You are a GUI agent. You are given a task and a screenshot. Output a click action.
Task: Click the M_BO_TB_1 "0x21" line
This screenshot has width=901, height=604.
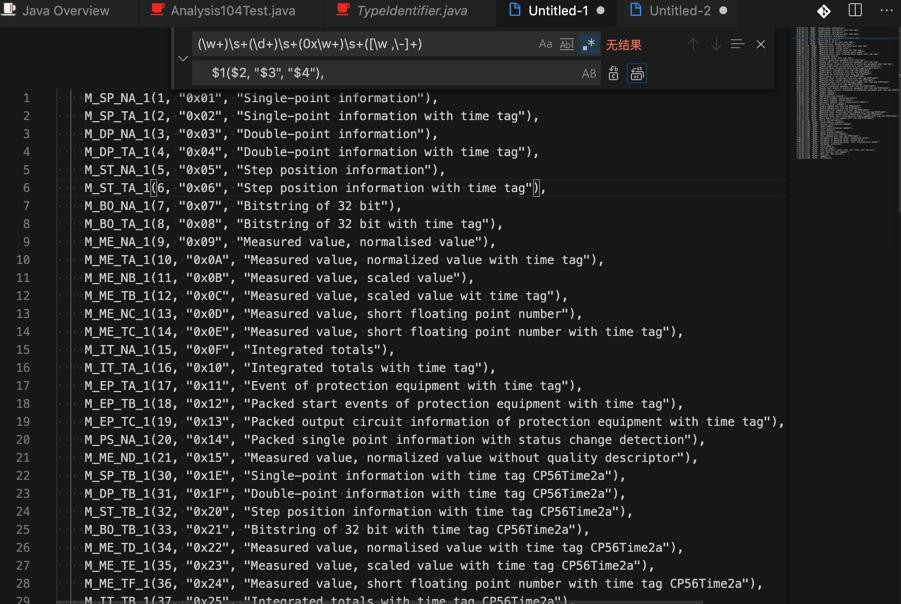pos(337,530)
